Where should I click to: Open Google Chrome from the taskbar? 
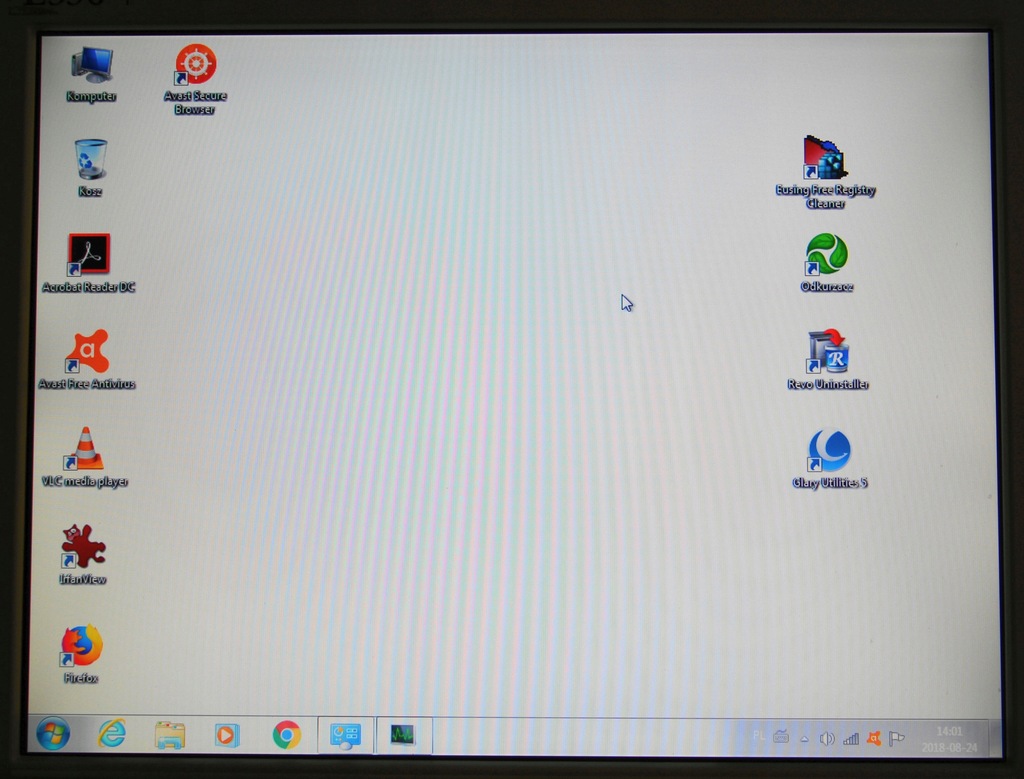[x=286, y=735]
